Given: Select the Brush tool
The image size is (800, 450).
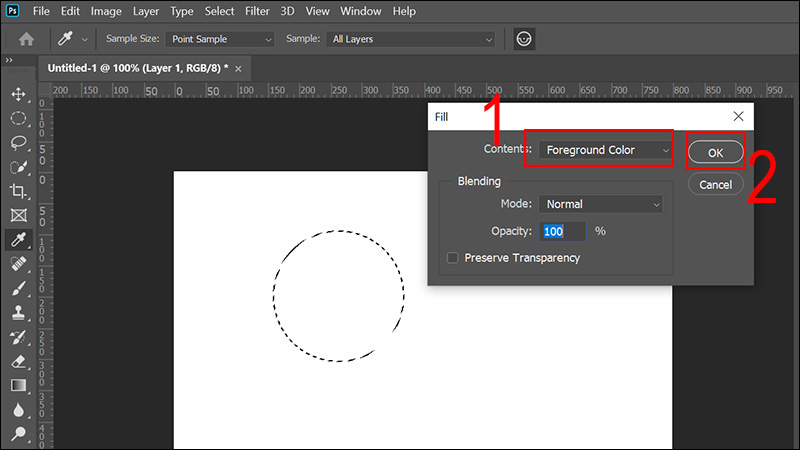Looking at the screenshot, I should click(18, 288).
